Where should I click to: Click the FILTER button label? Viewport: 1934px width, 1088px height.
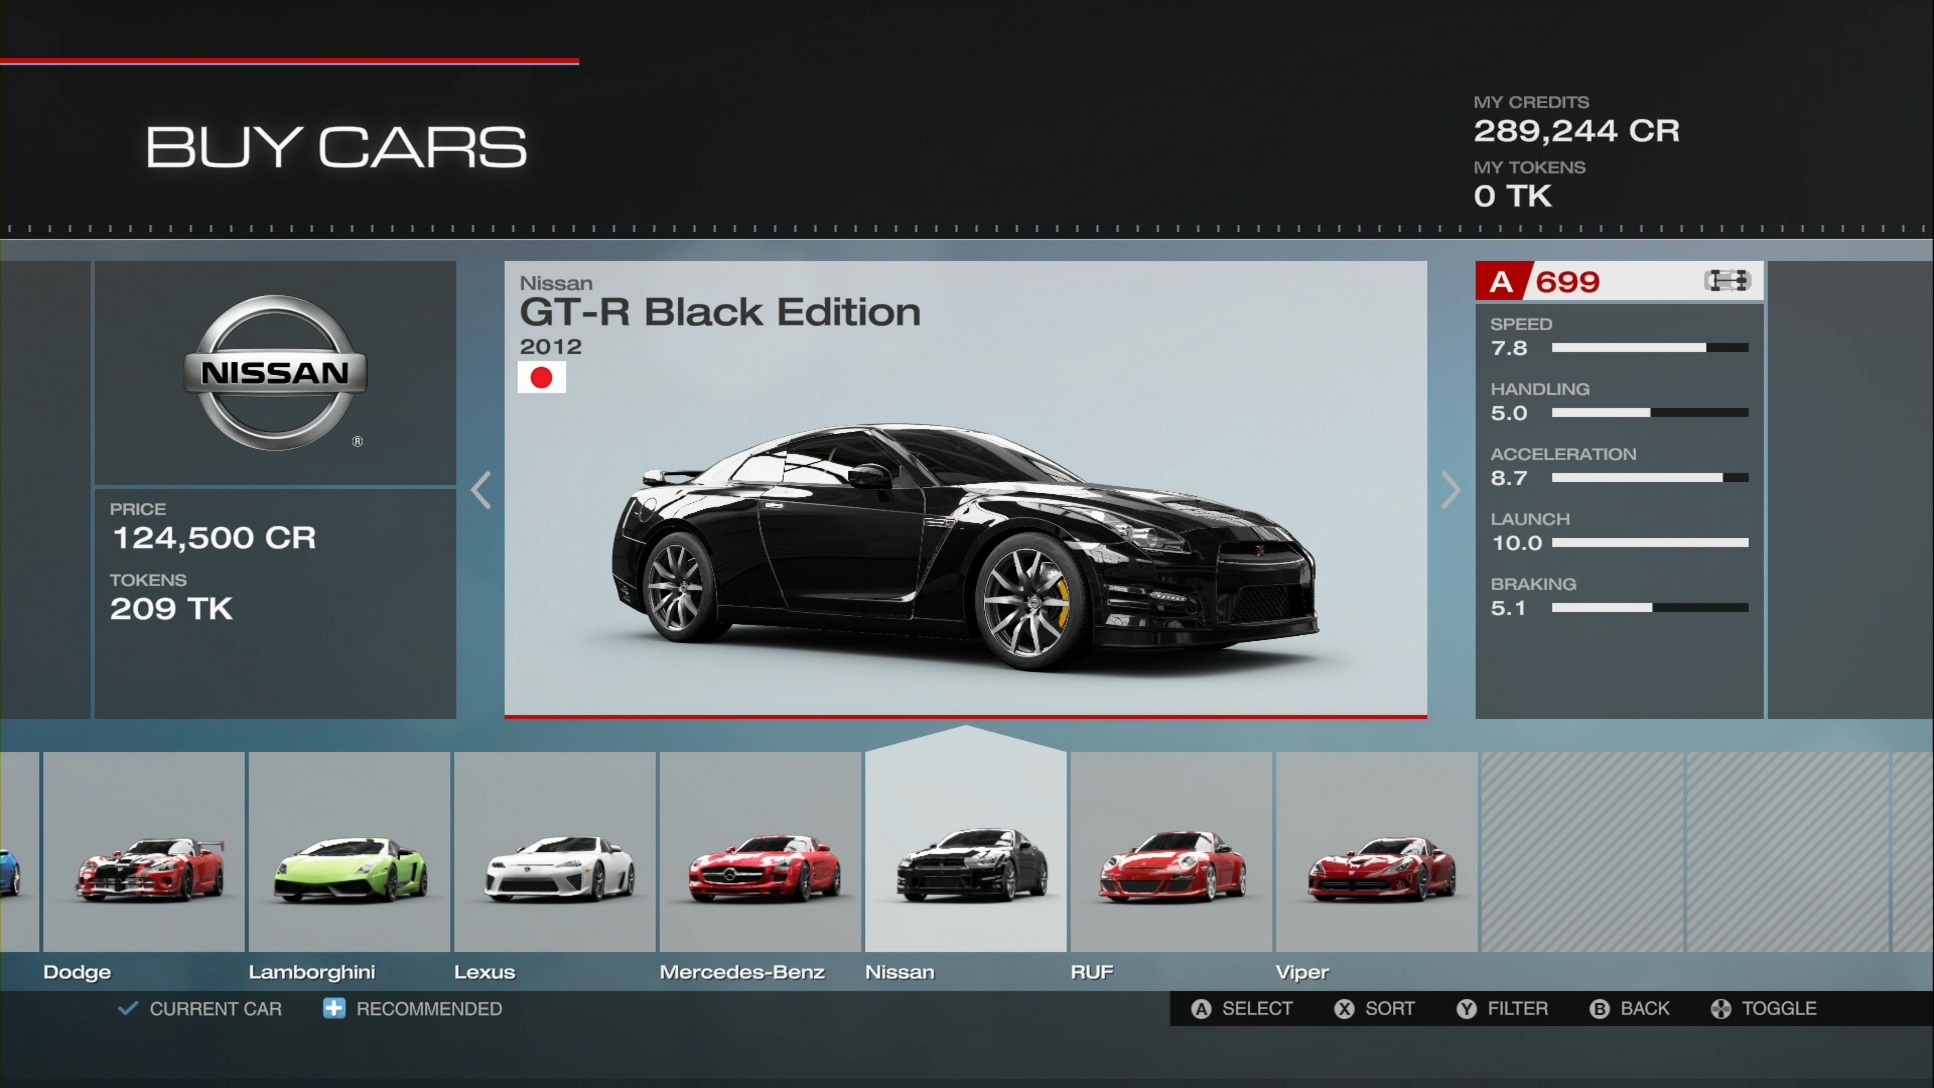click(x=1518, y=1009)
